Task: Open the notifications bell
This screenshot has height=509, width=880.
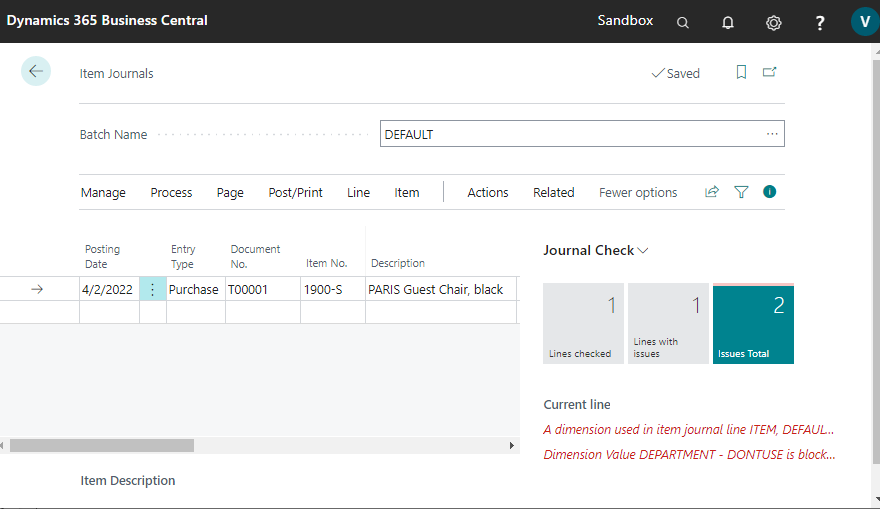Action: (x=728, y=22)
